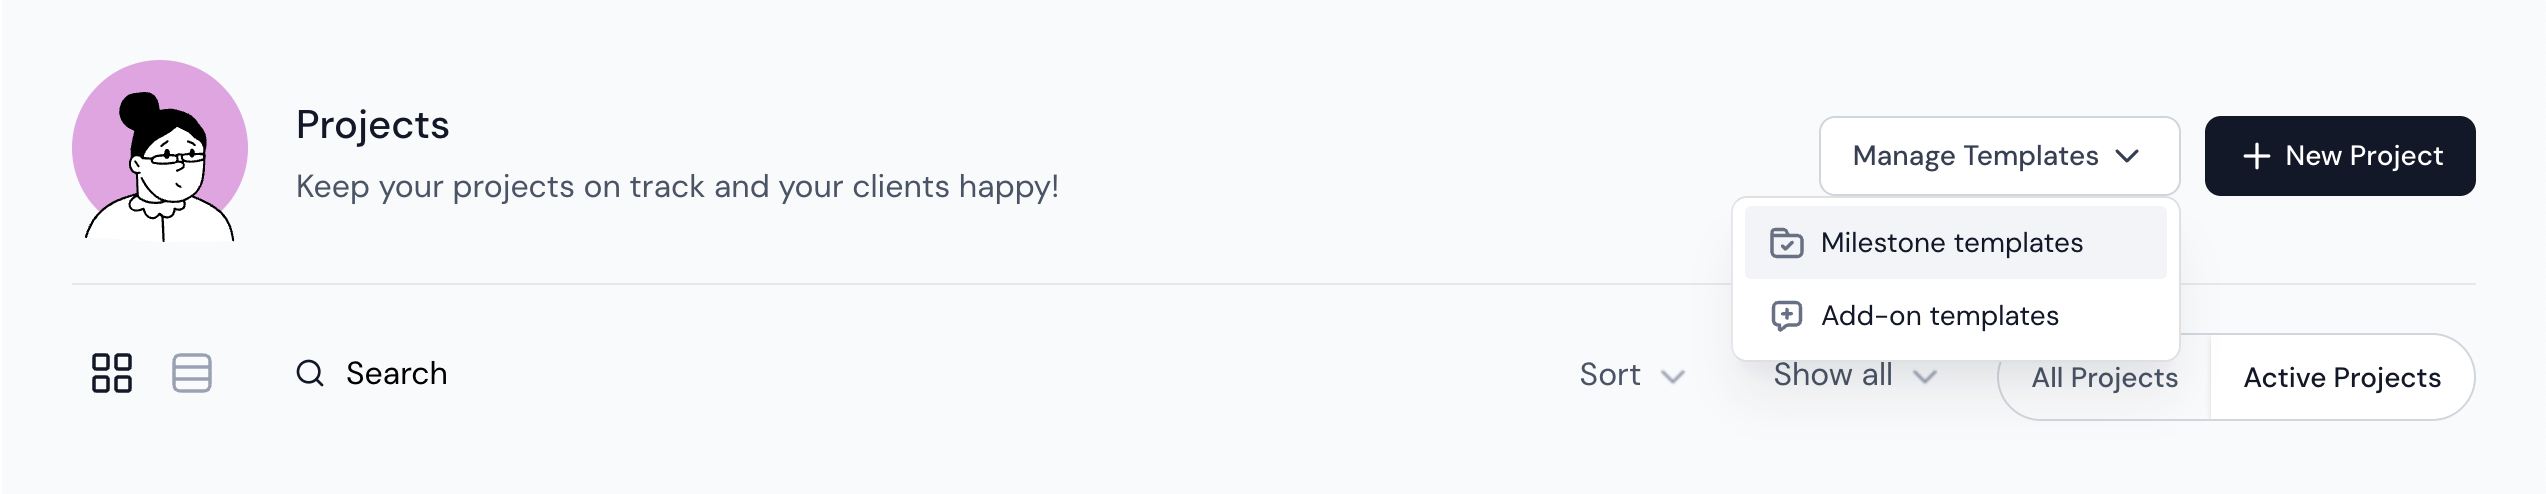Focus the Search input field
Viewport: 2546px width, 494px height.
point(398,373)
